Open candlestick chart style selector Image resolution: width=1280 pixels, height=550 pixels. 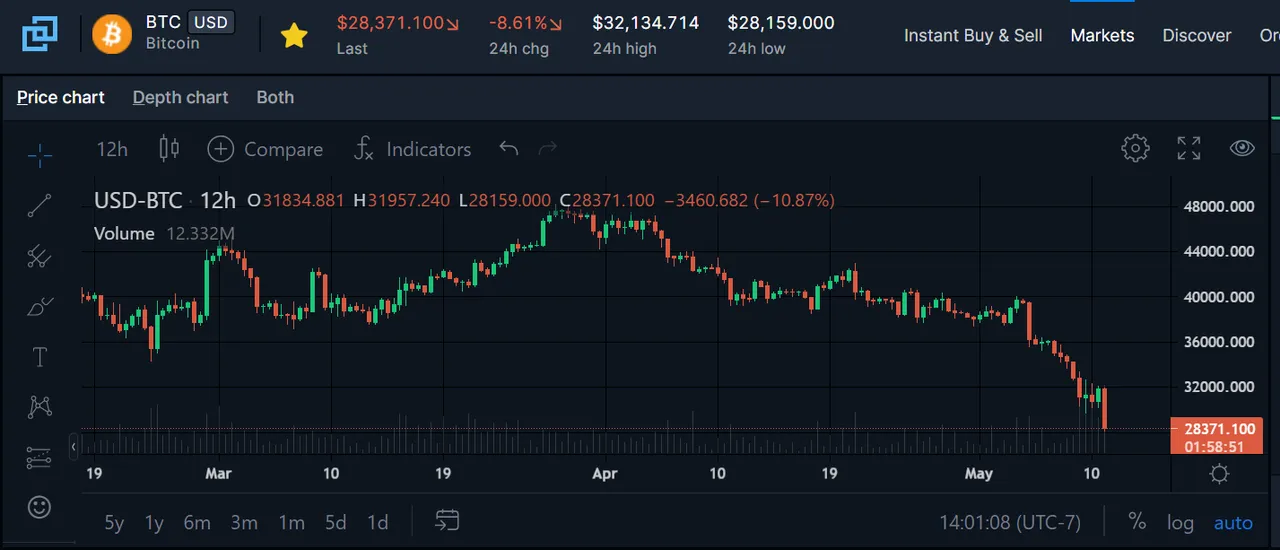click(169, 149)
